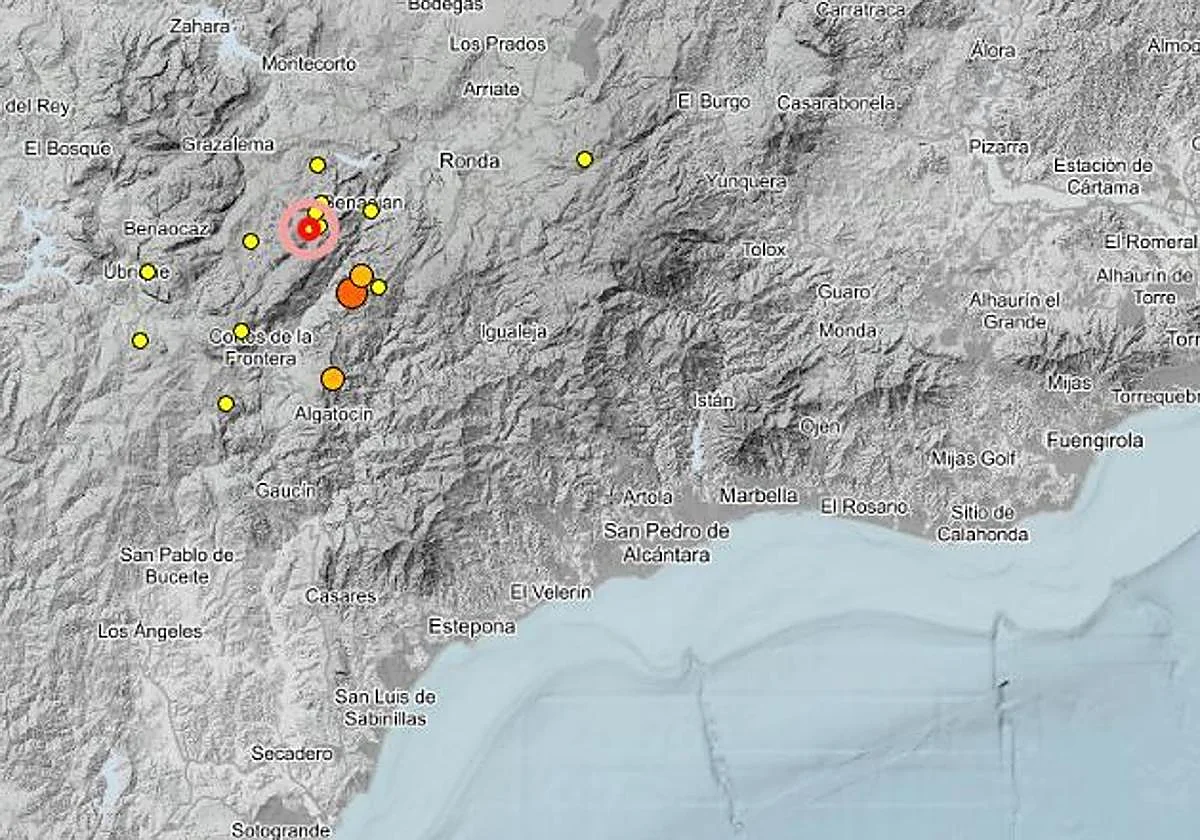Image resolution: width=1200 pixels, height=840 pixels.
Task: Click the yellow dot beside the orange cluster
Action: [377, 288]
